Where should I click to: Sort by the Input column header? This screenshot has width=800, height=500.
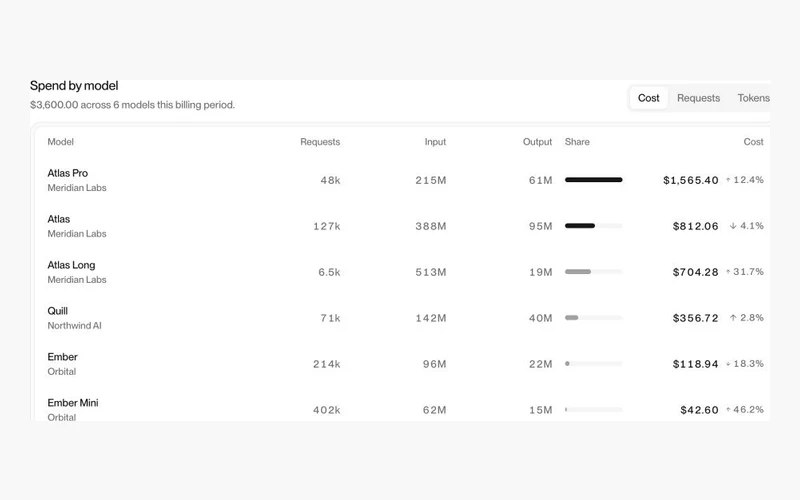435,142
